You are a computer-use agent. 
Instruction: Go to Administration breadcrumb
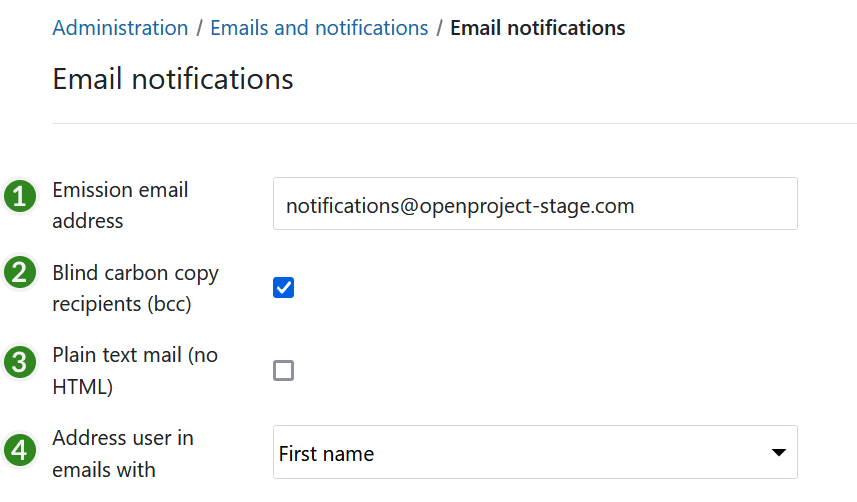pyautogui.click(x=120, y=28)
